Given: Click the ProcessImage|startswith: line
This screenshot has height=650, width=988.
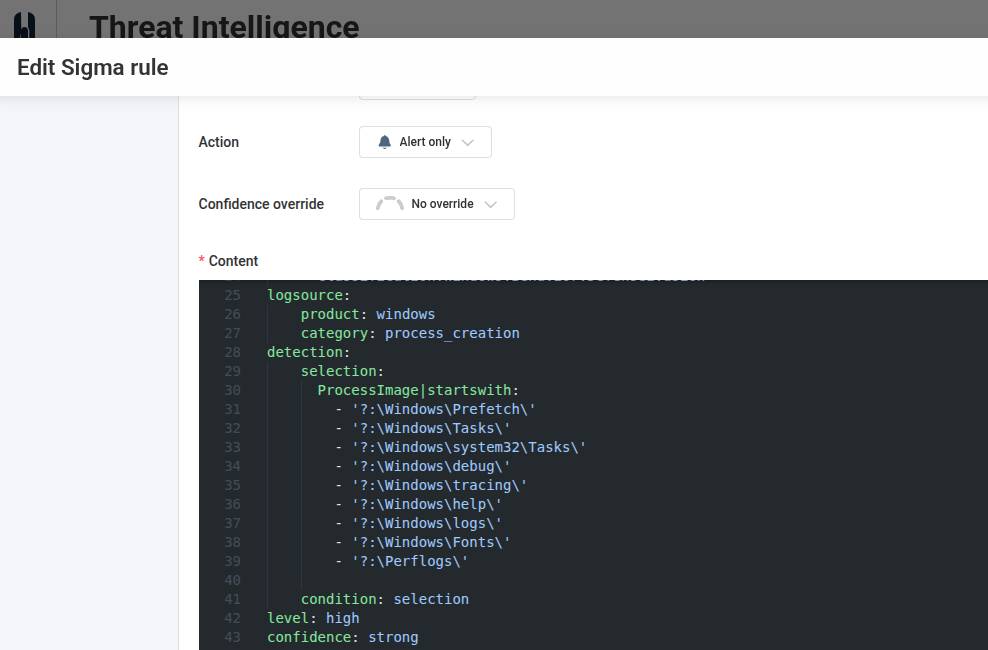Looking at the screenshot, I should tap(418, 391).
